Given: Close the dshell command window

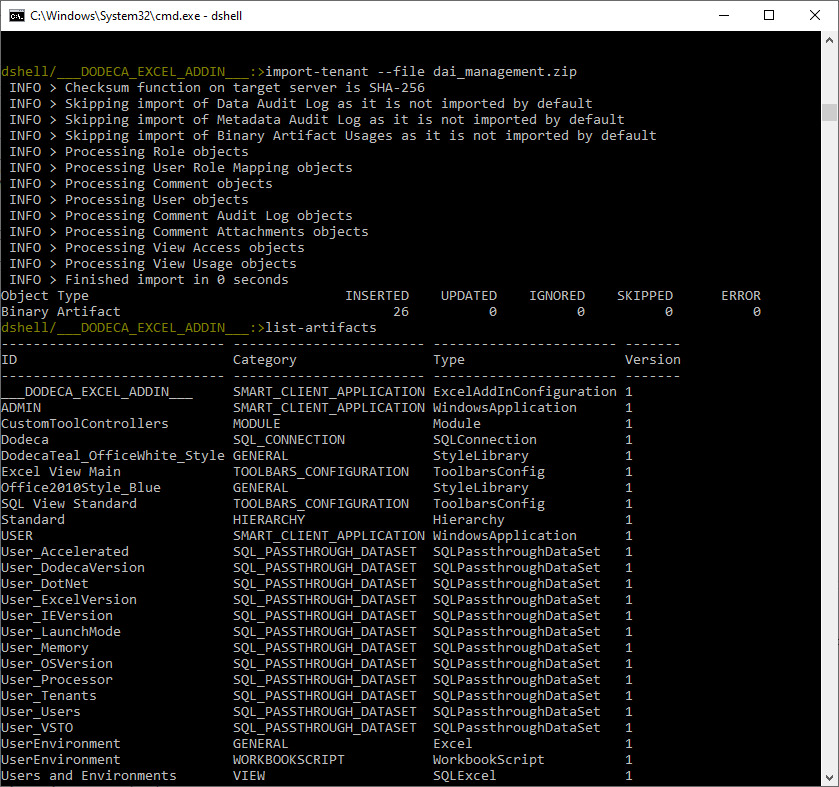Looking at the screenshot, I should coord(814,16).
